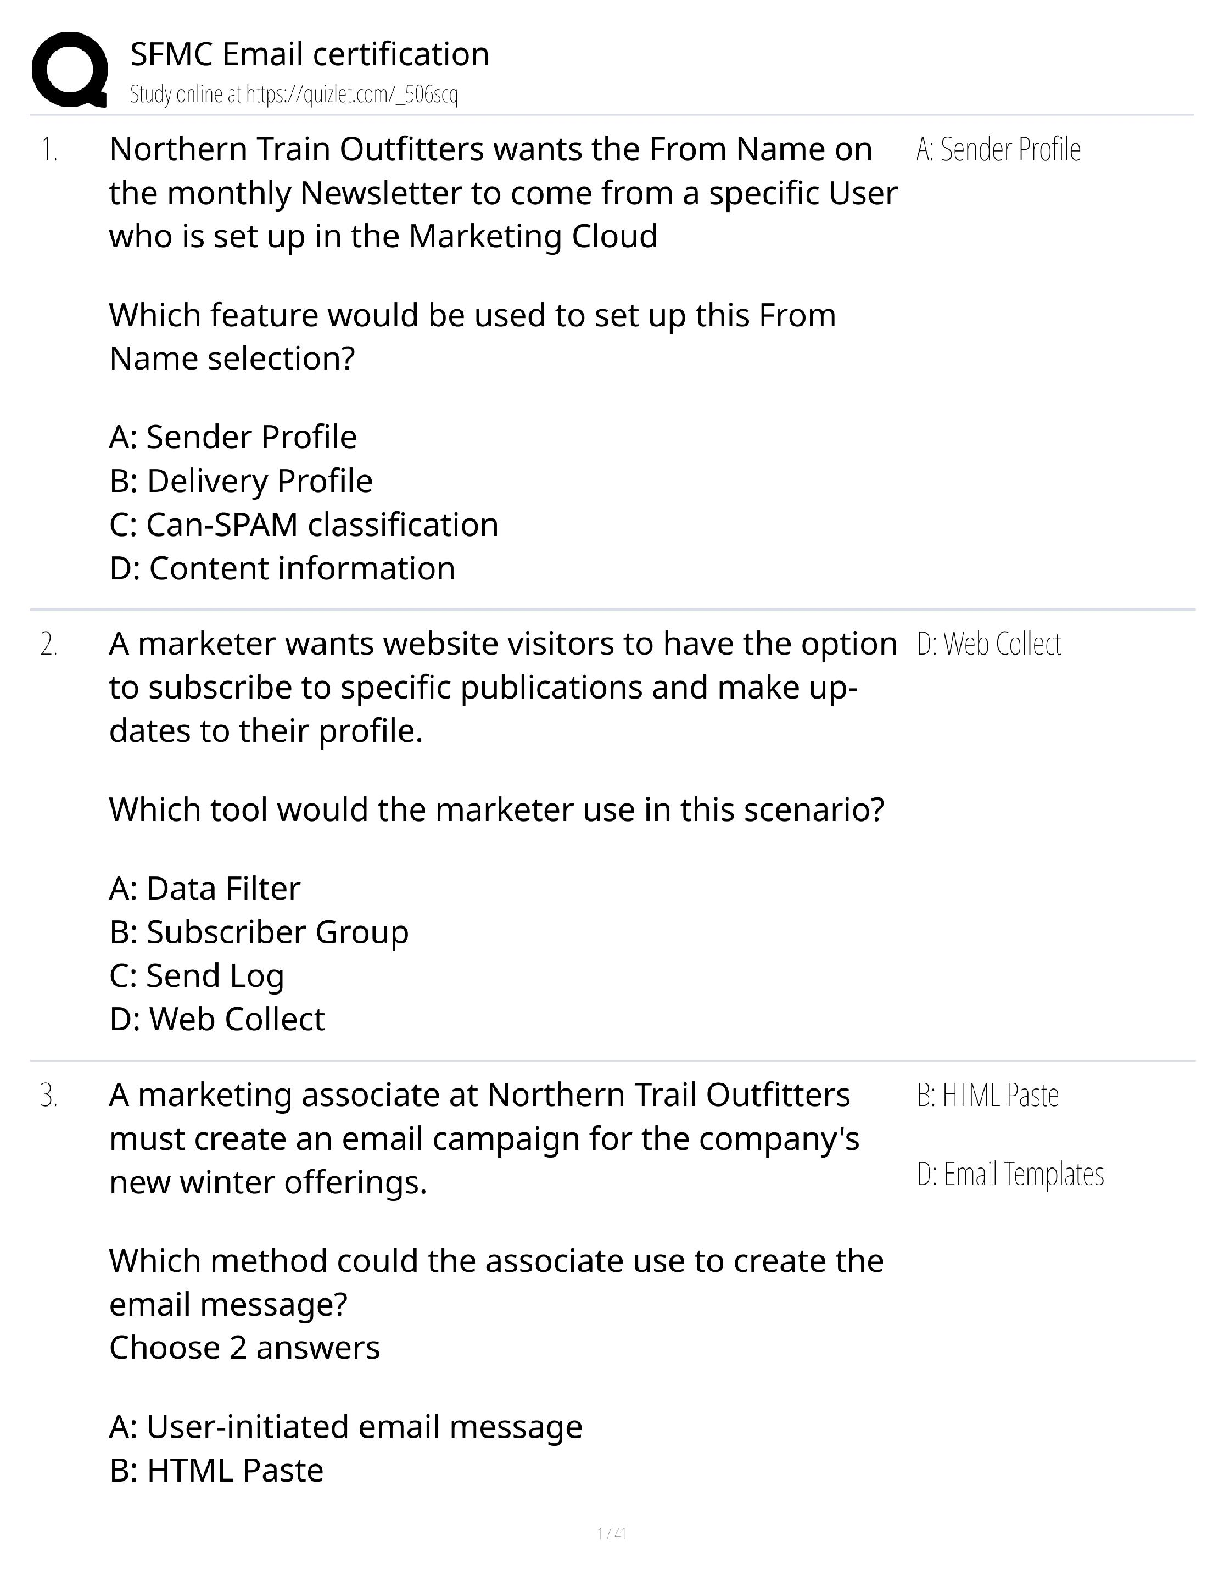This screenshot has height=1584, width=1224.
Task: Click the page number indicator at bottom
Action: point(611,1533)
